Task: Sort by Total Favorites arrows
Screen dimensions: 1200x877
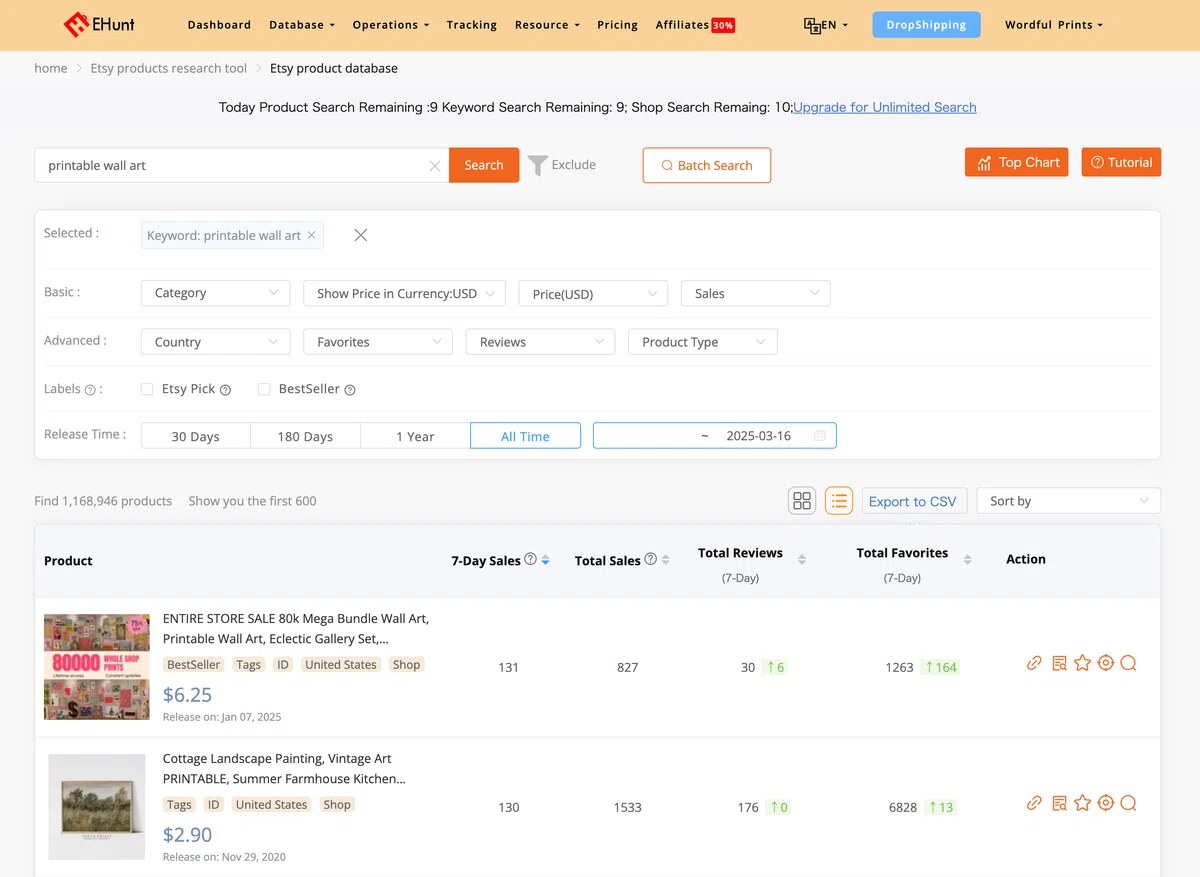Action: [x=967, y=560]
